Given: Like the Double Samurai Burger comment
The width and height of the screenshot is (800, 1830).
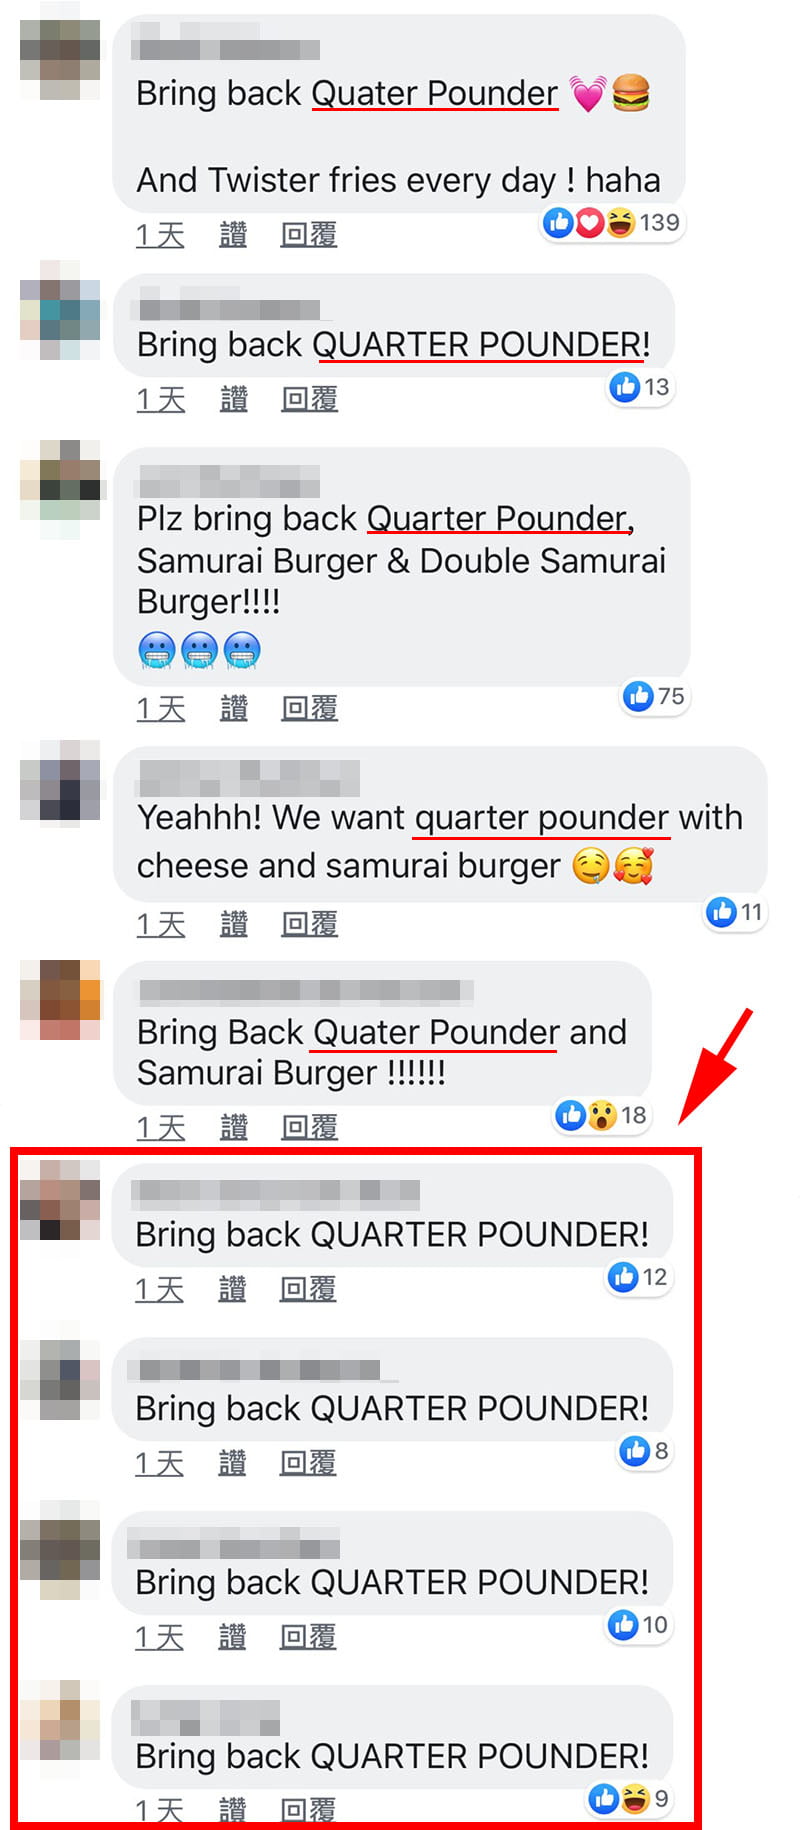Looking at the screenshot, I should pos(234,709).
